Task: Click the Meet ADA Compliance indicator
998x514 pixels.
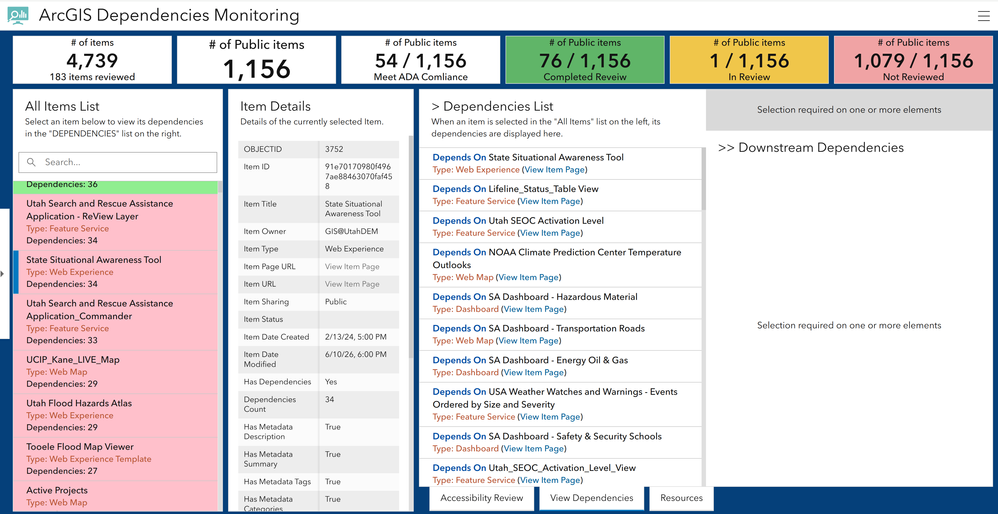Action: (x=421, y=60)
